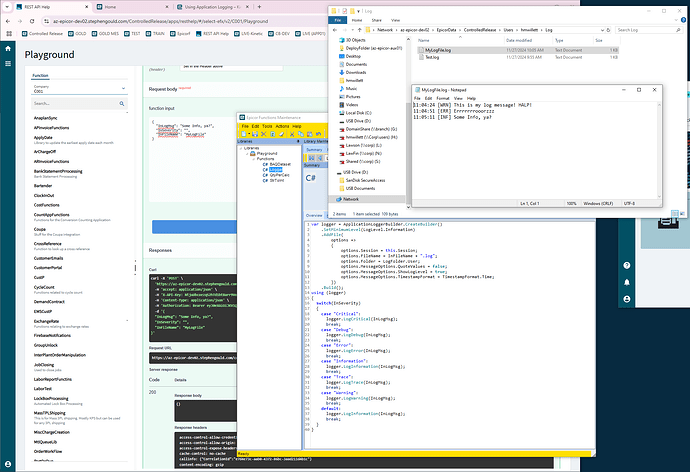Open the address bar history dropdown in Explorer
Image resolution: width=690 pixels, height=472 pixels.
click(602, 30)
